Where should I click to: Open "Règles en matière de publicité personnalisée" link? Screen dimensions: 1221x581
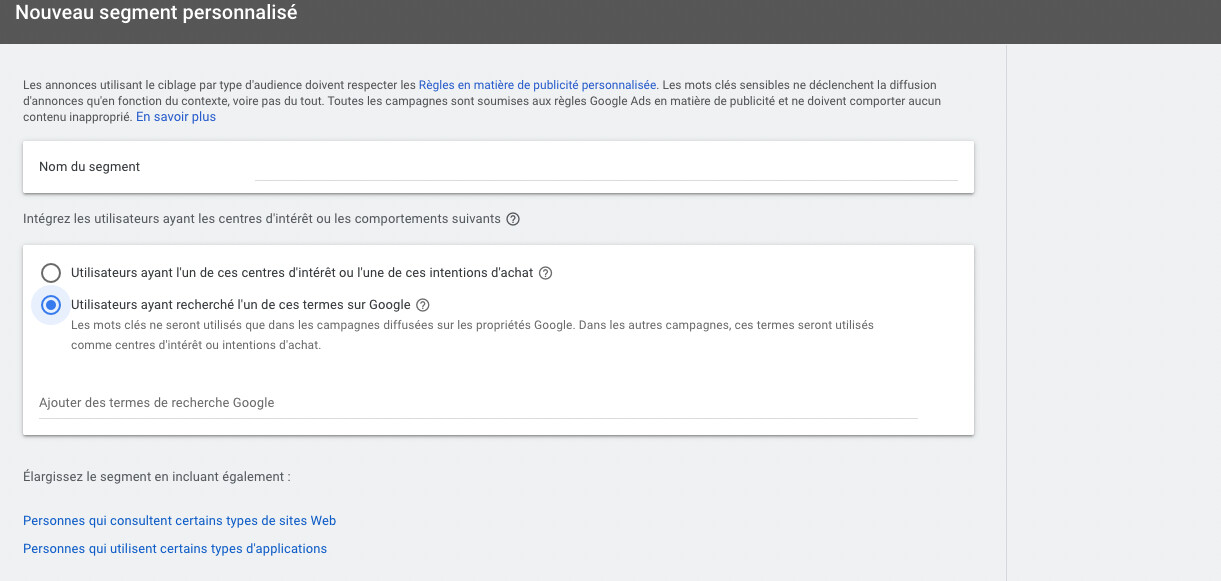point(538,86)
